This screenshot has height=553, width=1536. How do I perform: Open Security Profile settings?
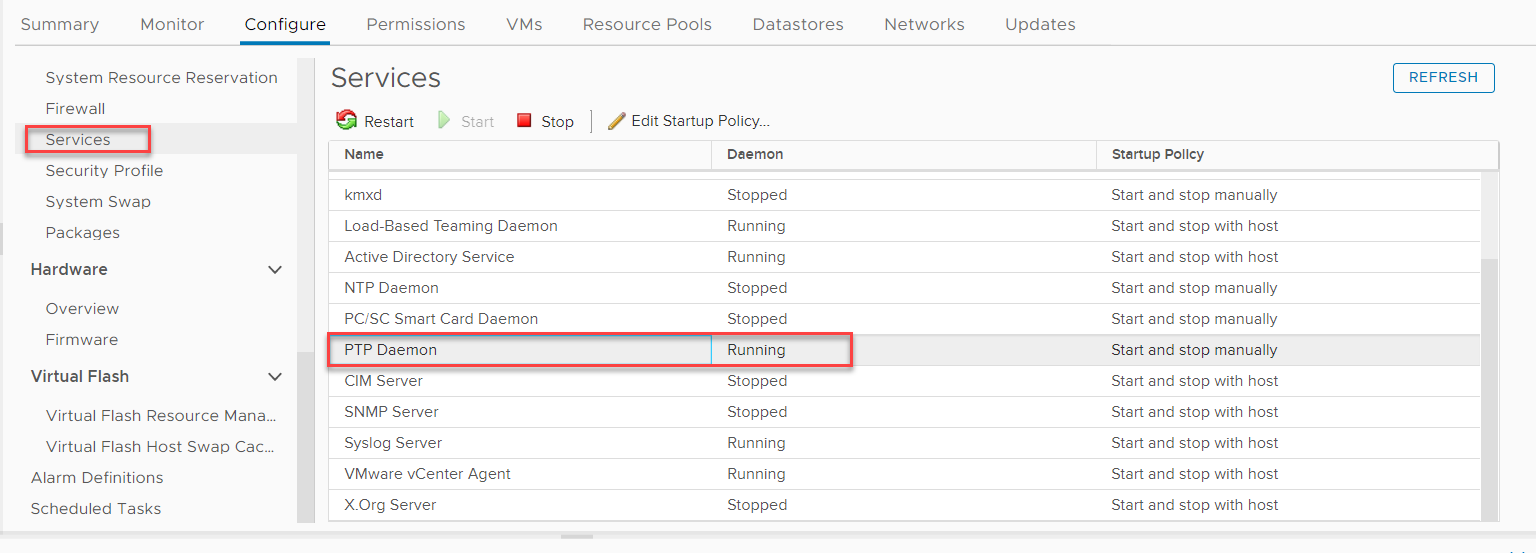coord(104,170)
